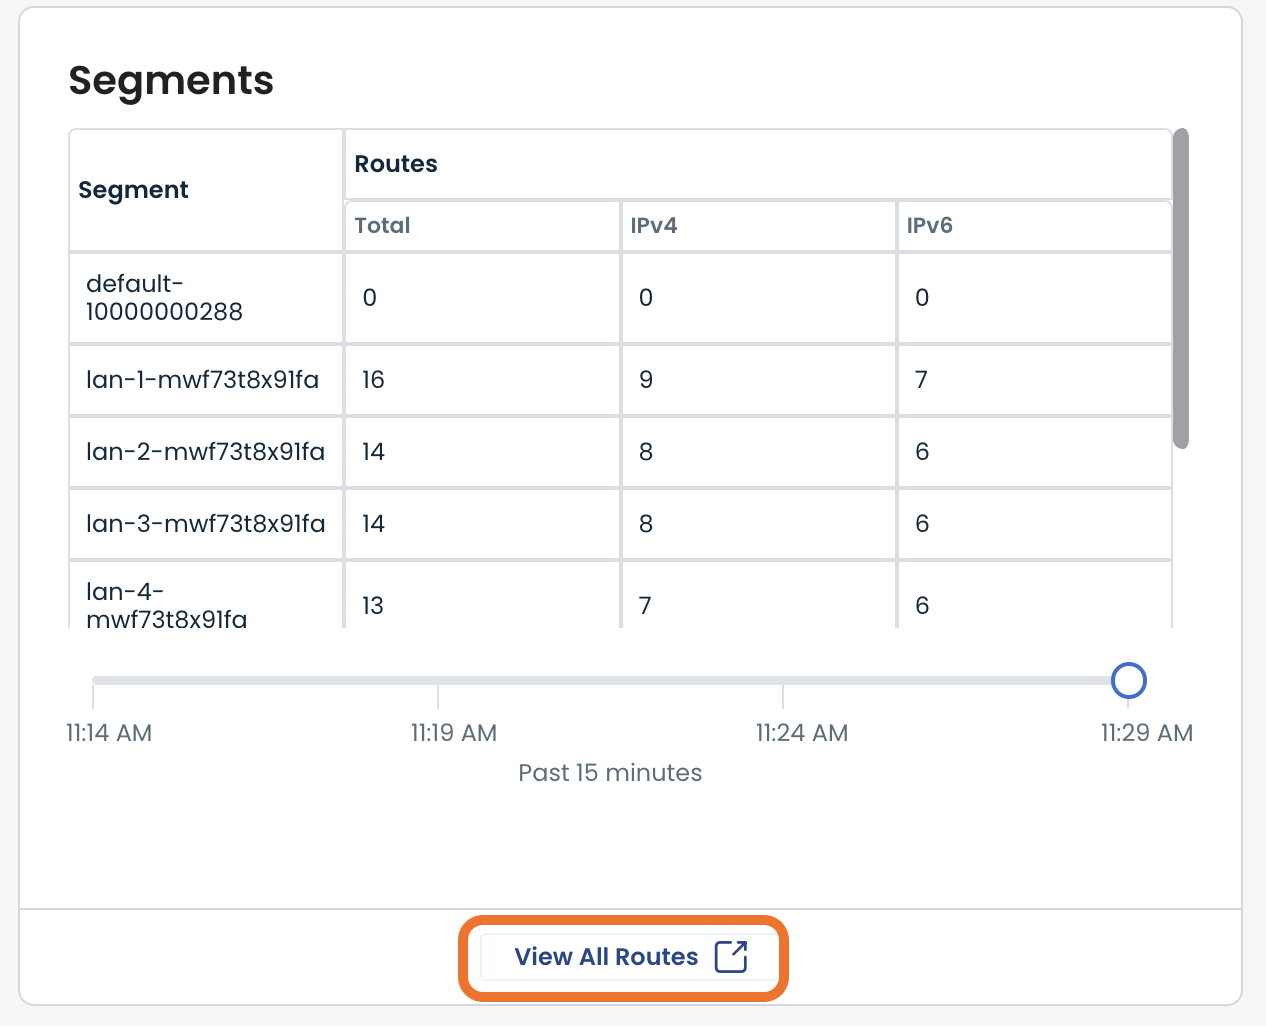The image size is (1266, 1026).
Task: Click the external link icon beside View All Routes
Action: point(731,957)
